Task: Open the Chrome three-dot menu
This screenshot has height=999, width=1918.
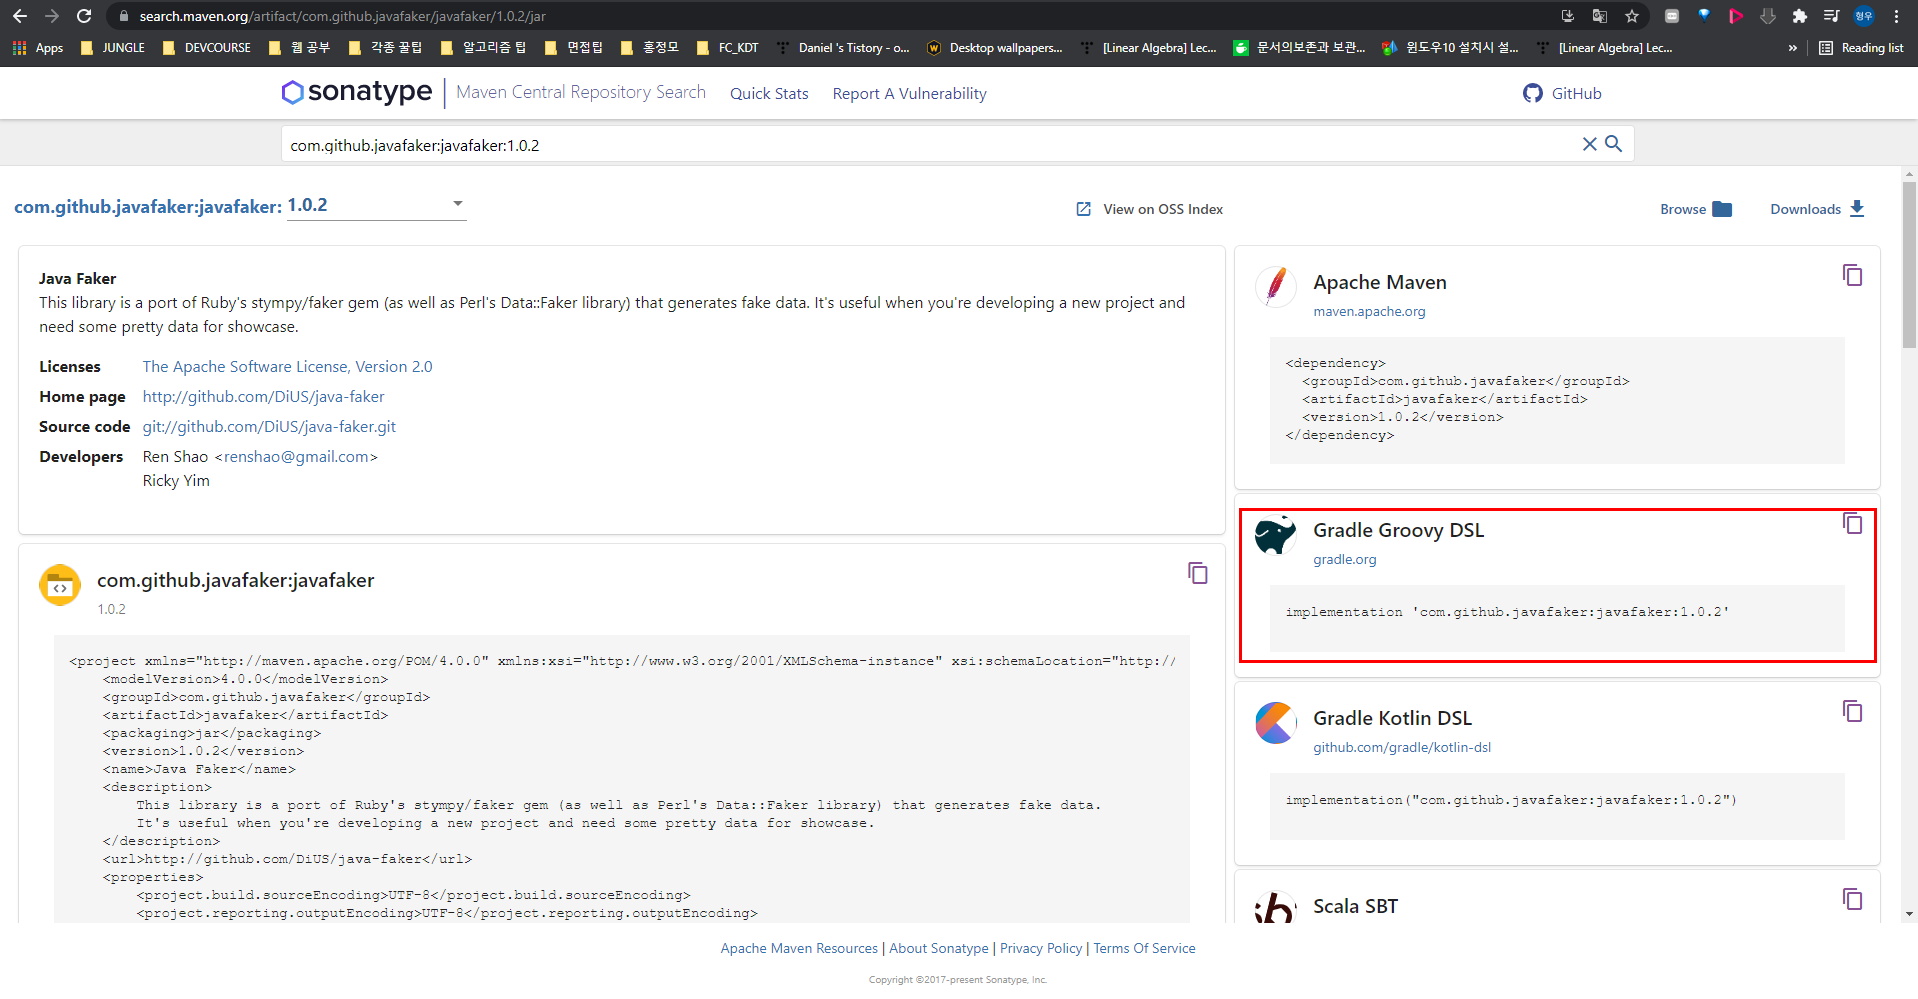Action: click(x=1896, y=16)
